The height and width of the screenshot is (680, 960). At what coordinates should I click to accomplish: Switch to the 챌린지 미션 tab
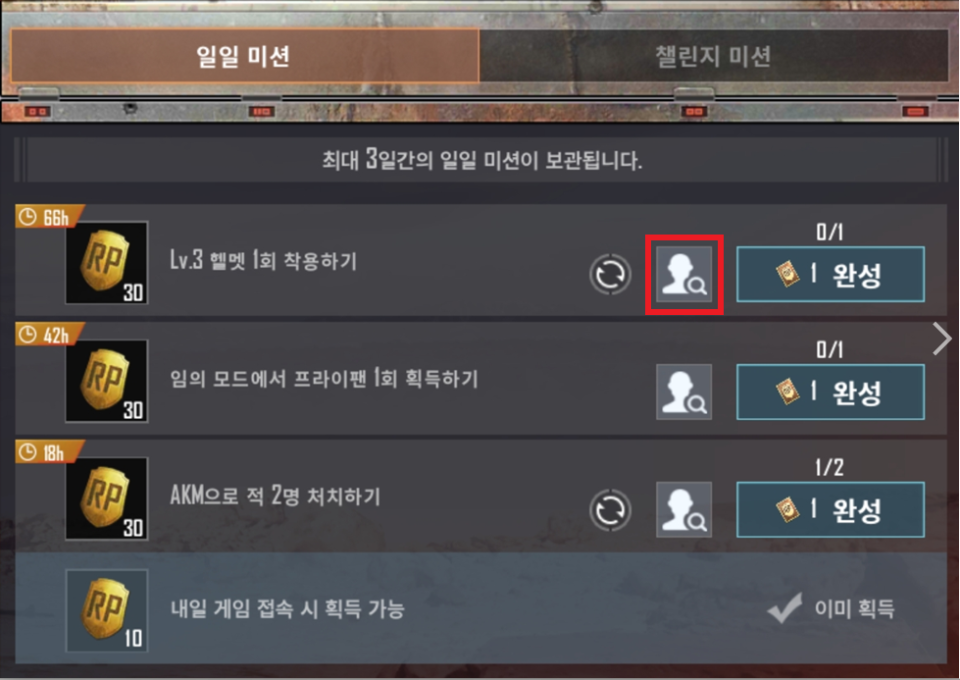(x=713, y=56)
